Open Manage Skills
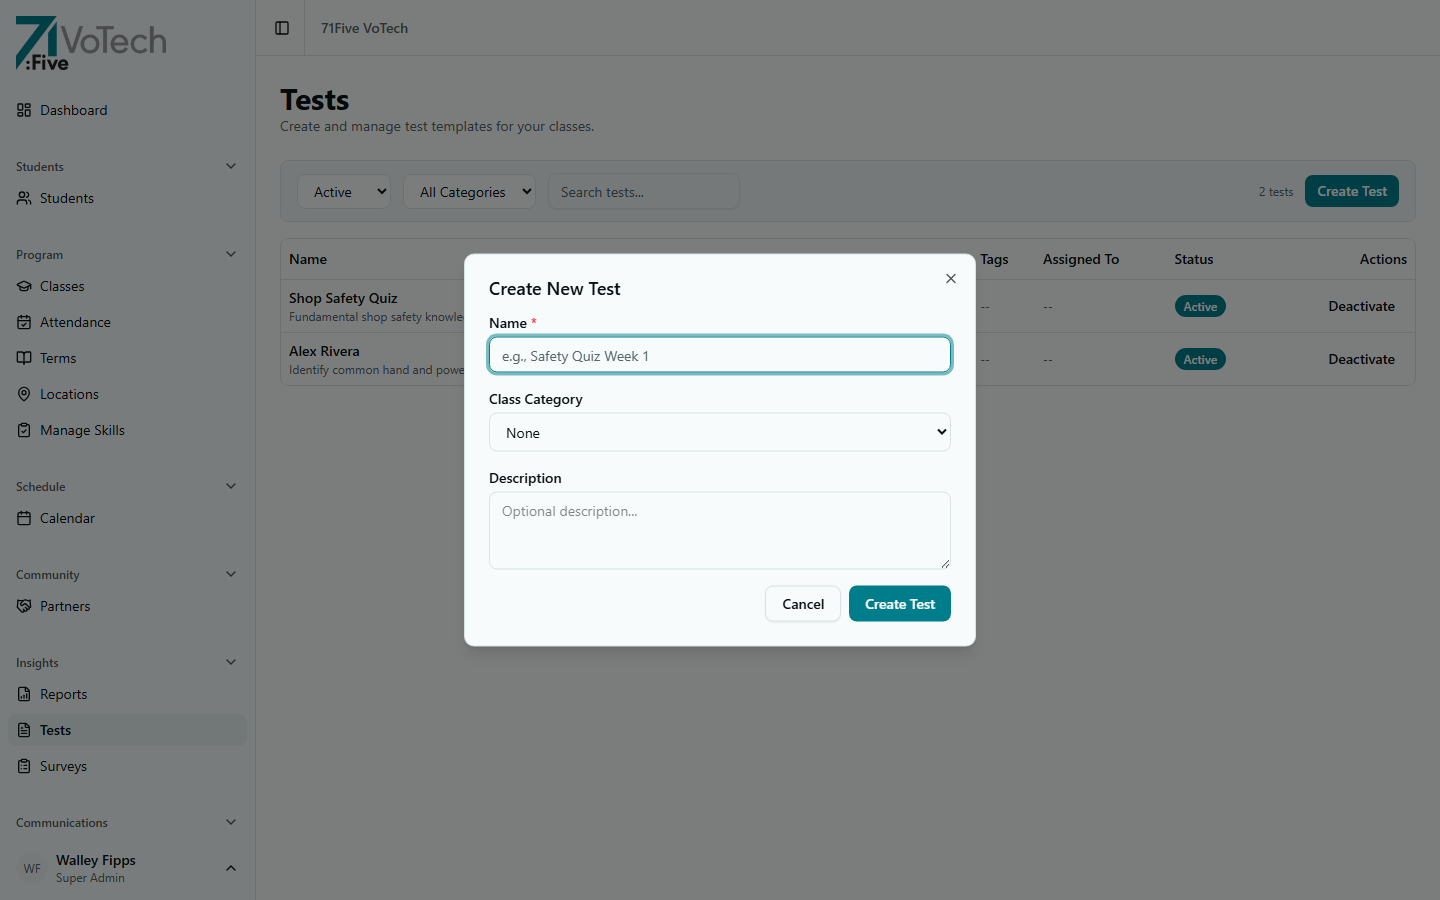This screenshot has width=1440, height=900. point(82,430)
